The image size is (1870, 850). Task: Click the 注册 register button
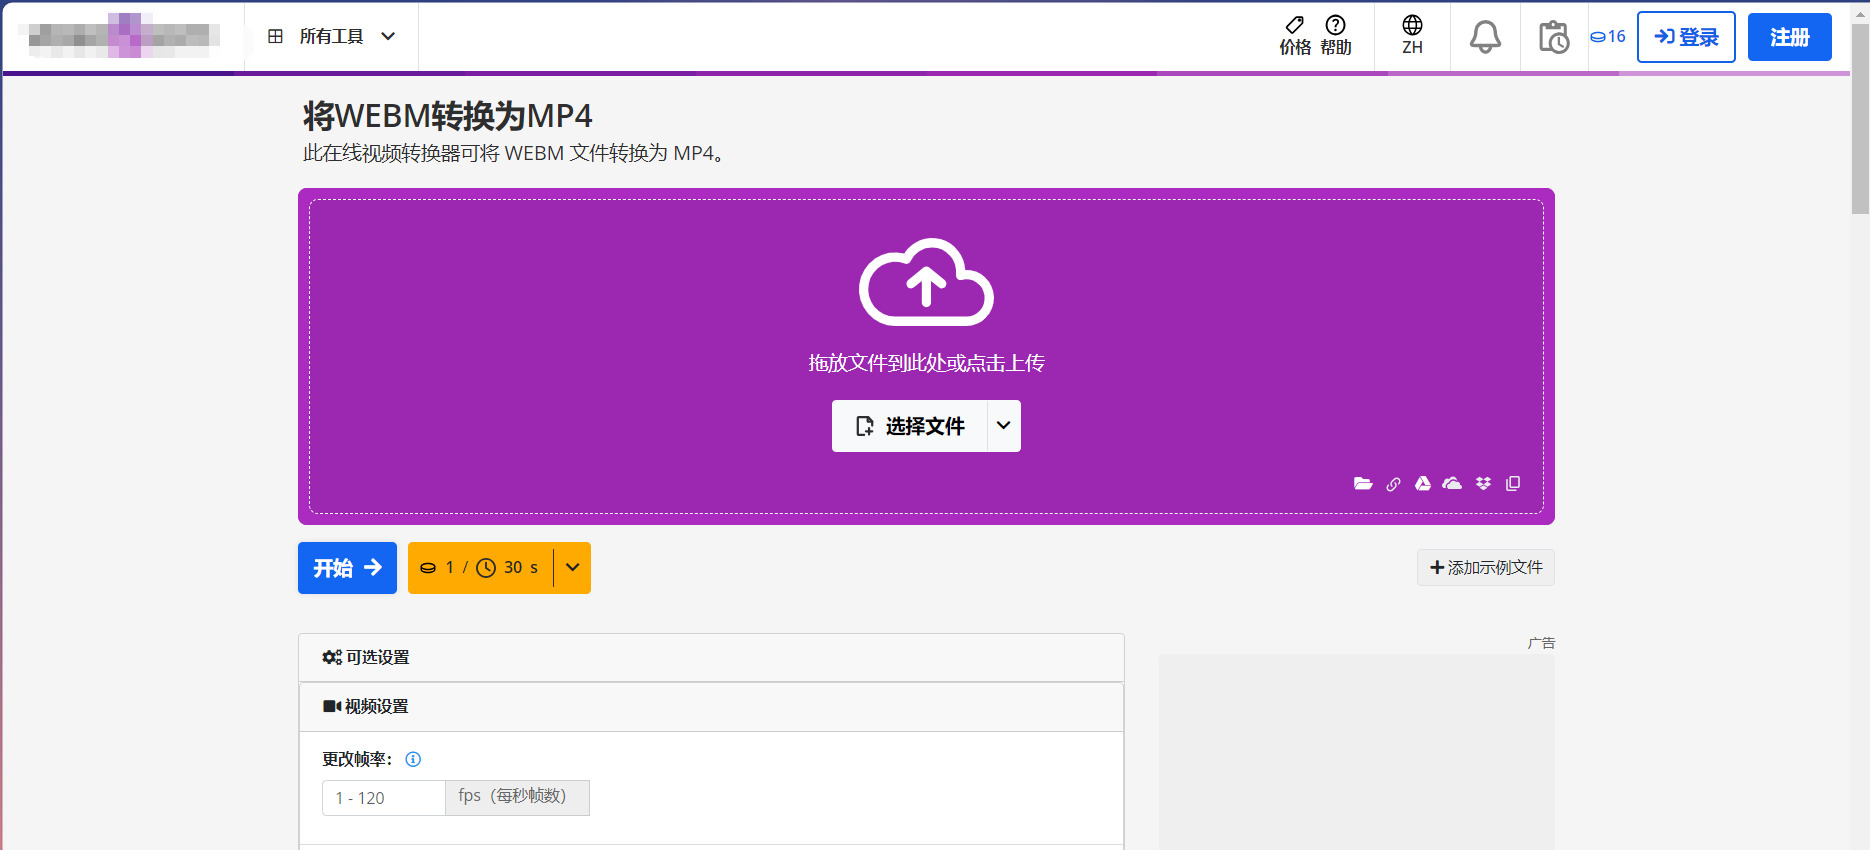pos(1790,37)
